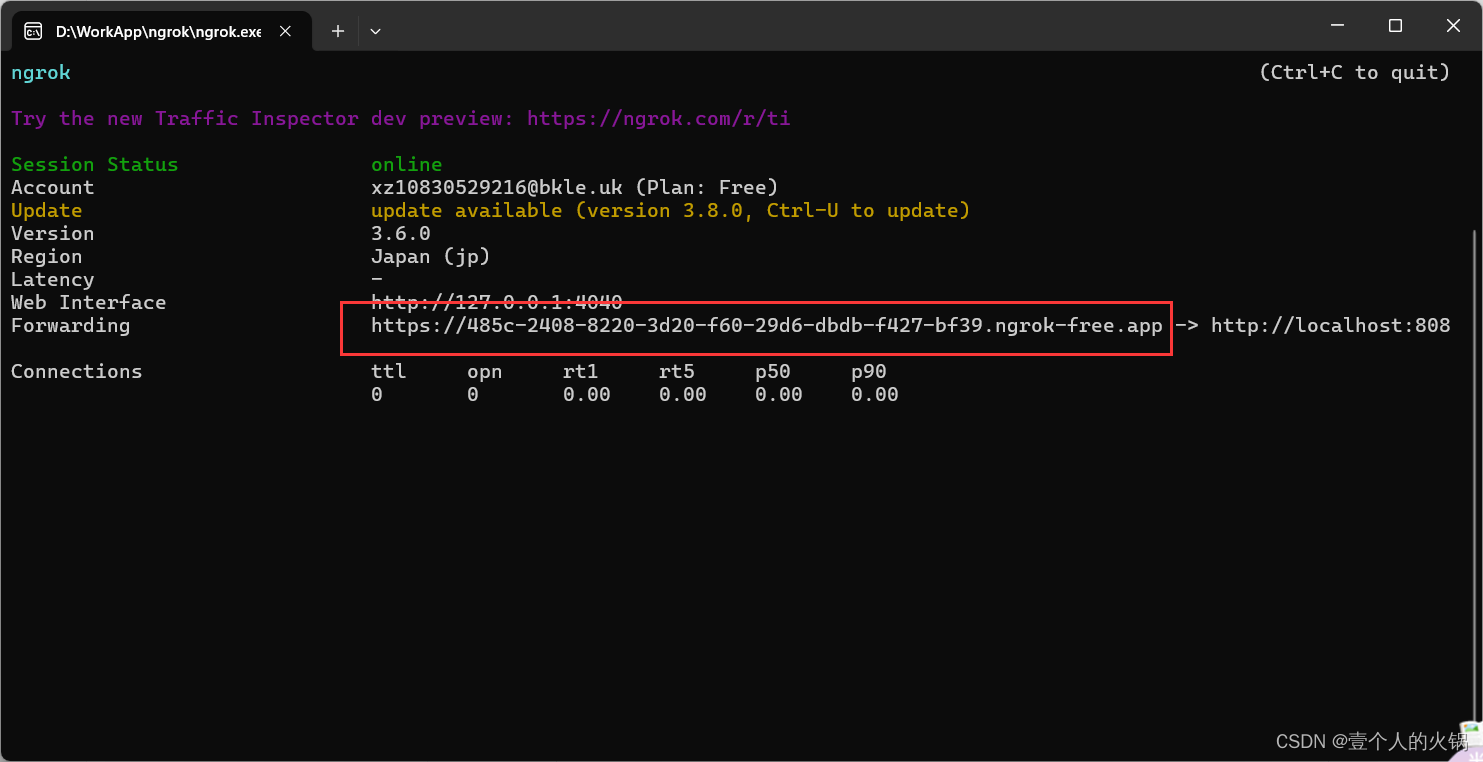Open the 127.0.0.1:4040 web interface URL

[496, 302]
